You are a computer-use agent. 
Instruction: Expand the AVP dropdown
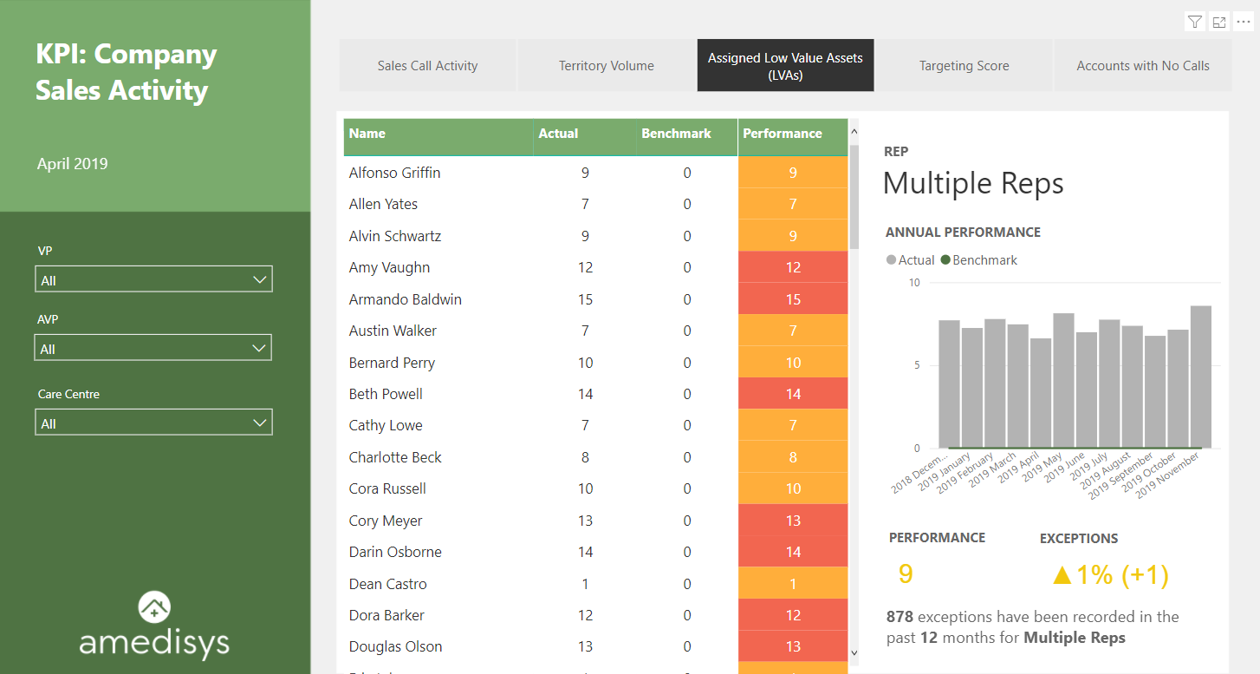(x=259, y=348)
